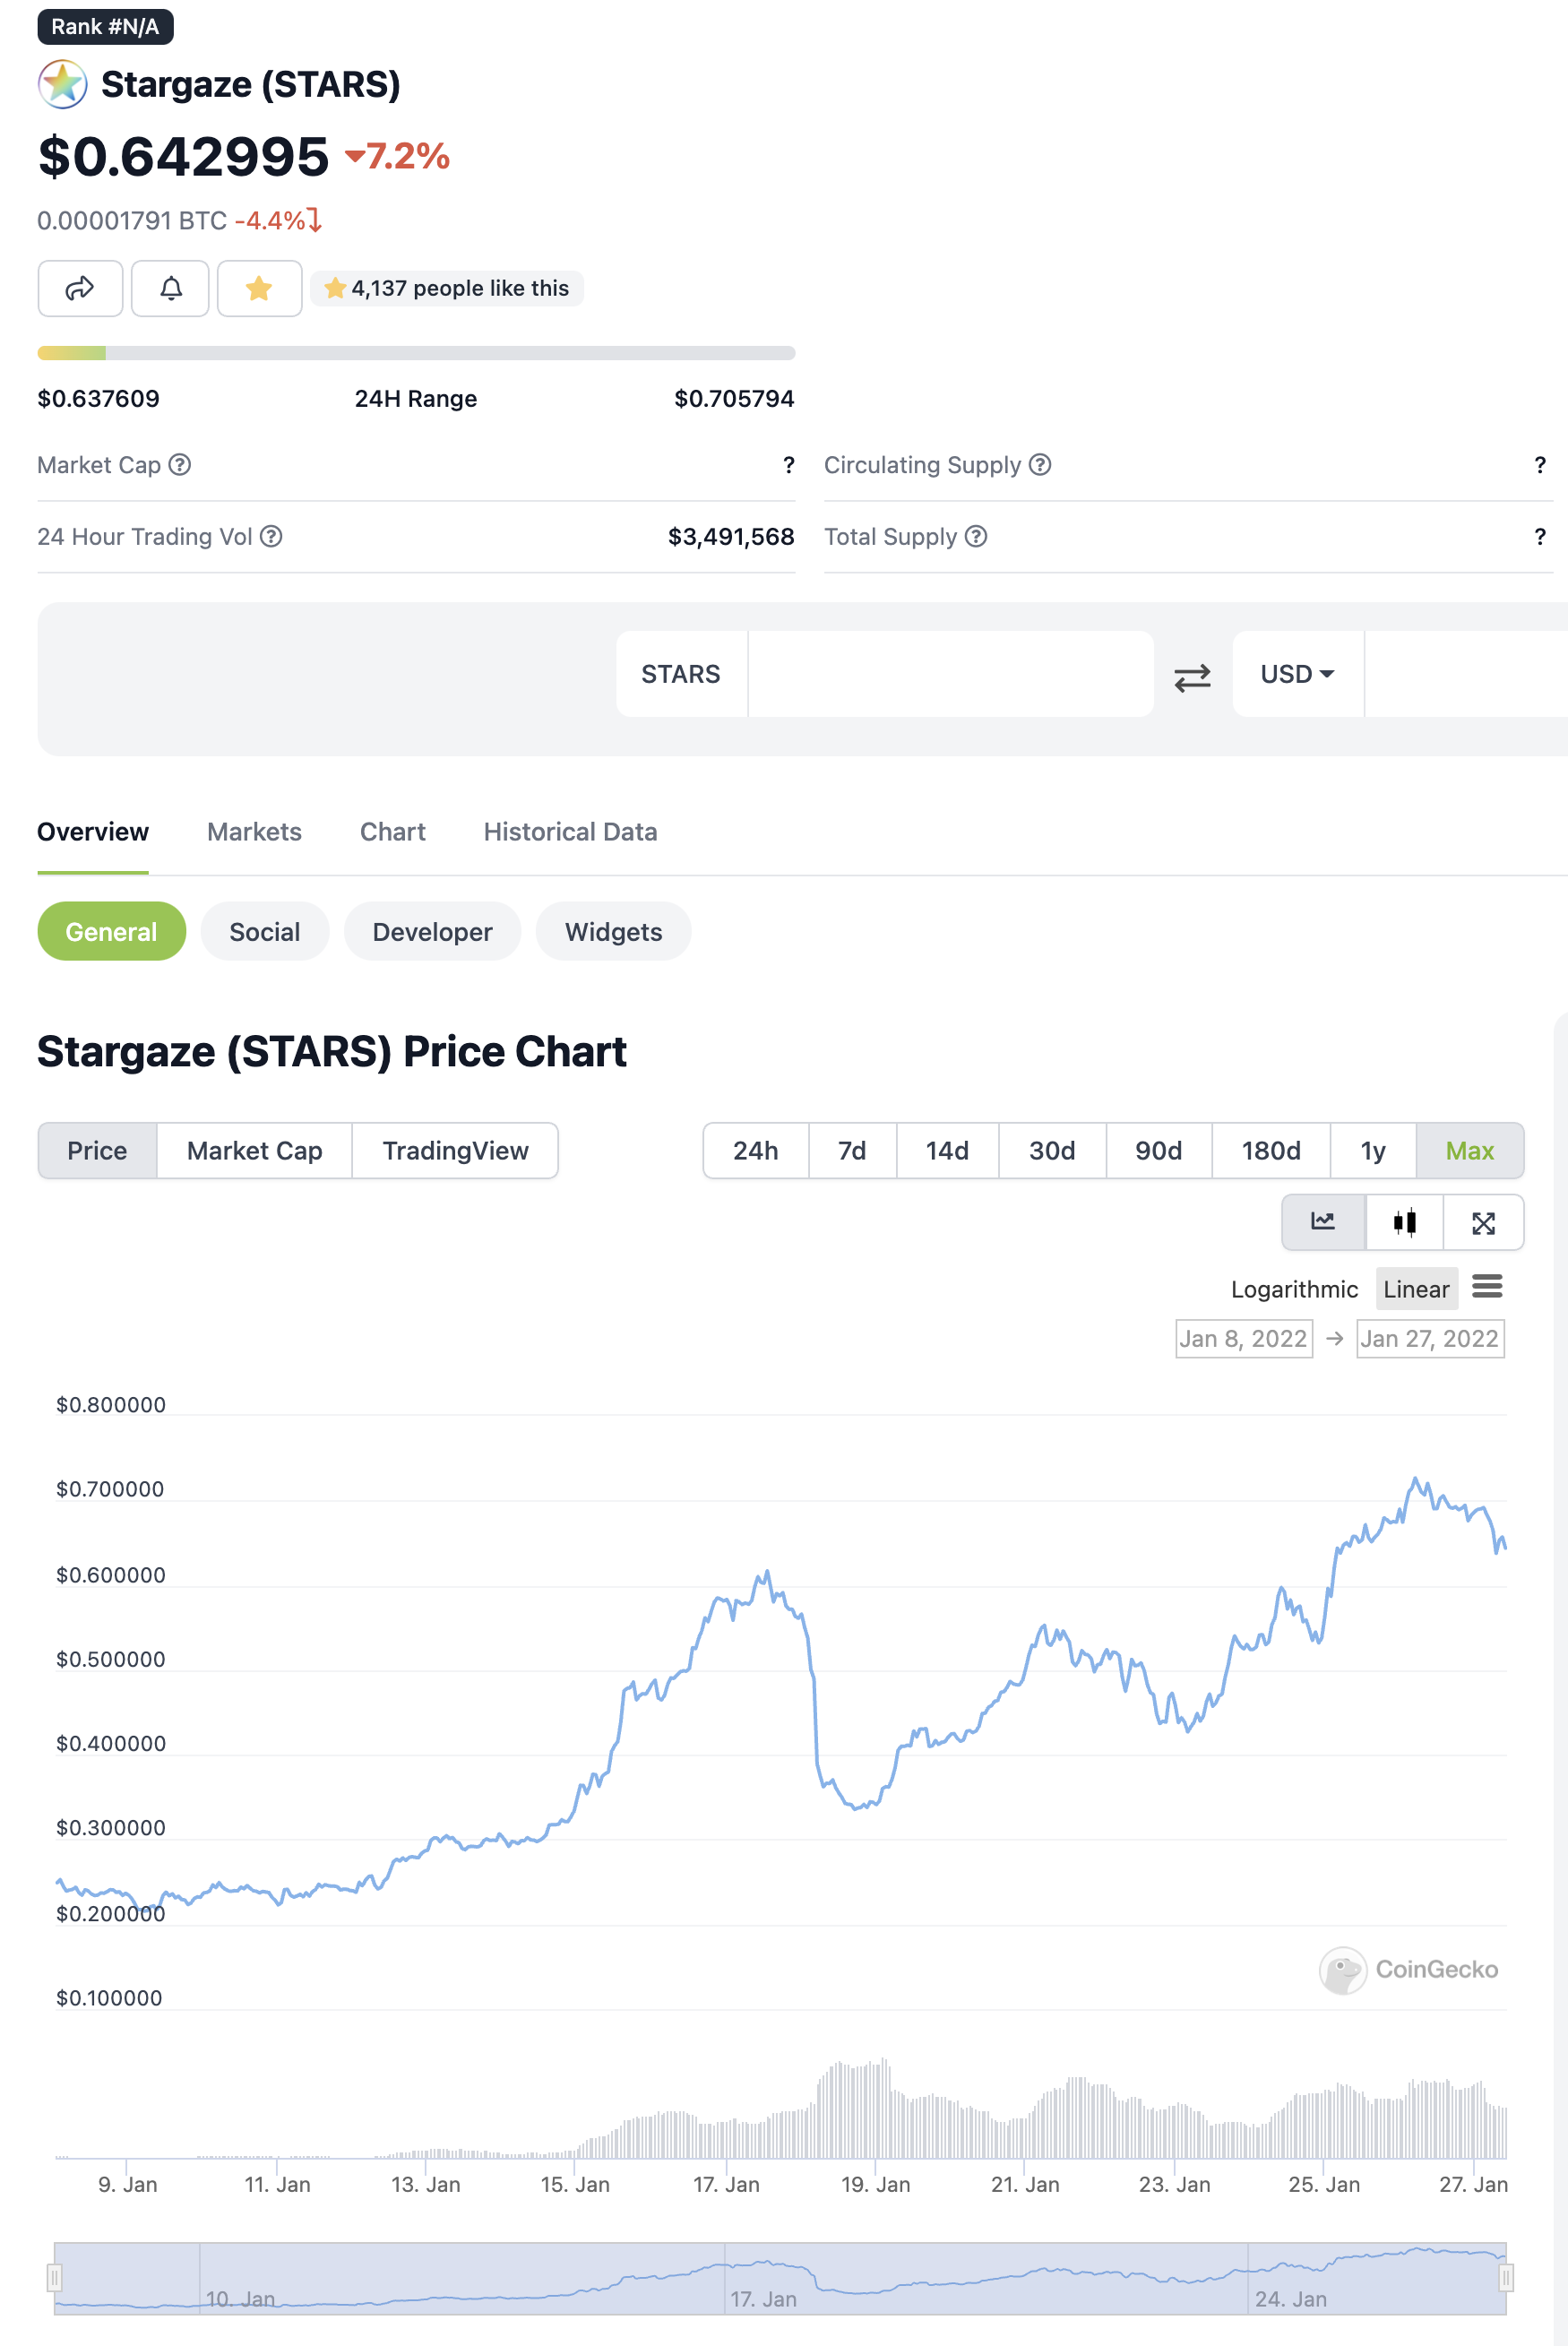Select the line chart view icon
The height and width of the screenshot is (2346, 1568).
click(1323, 1222)
